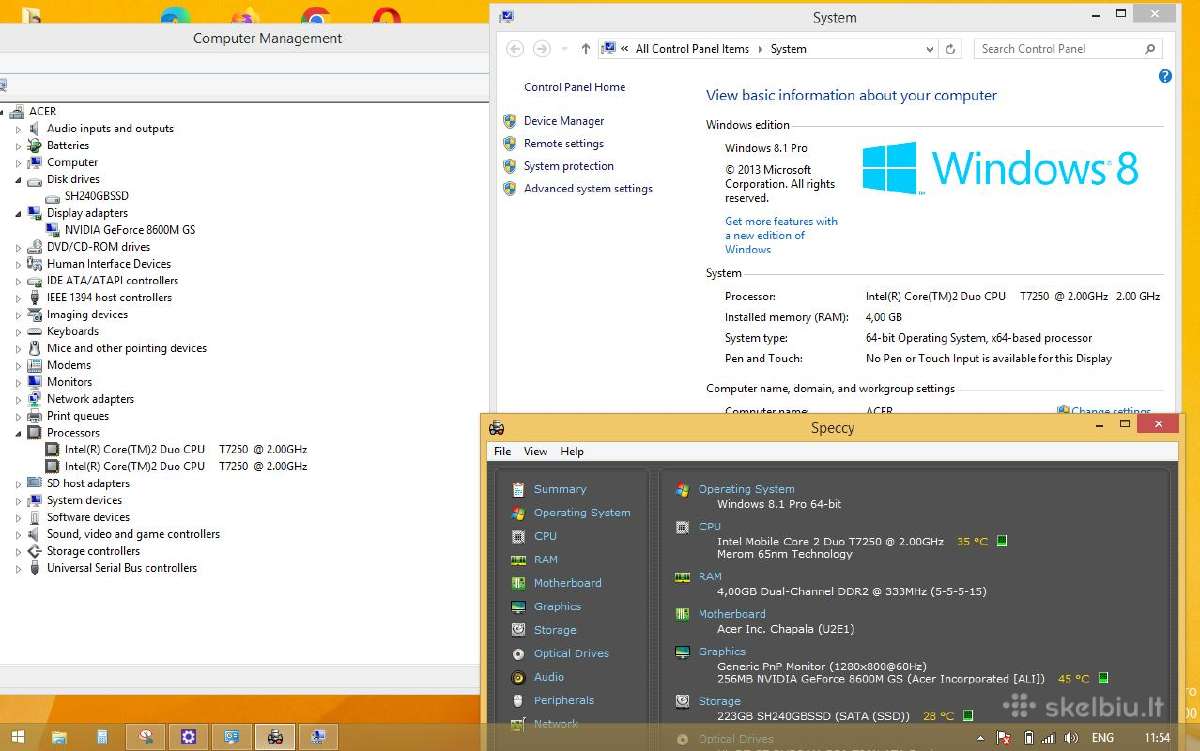Go forward in the System window
Screen dimensions: 1200x751
(542, 48)
